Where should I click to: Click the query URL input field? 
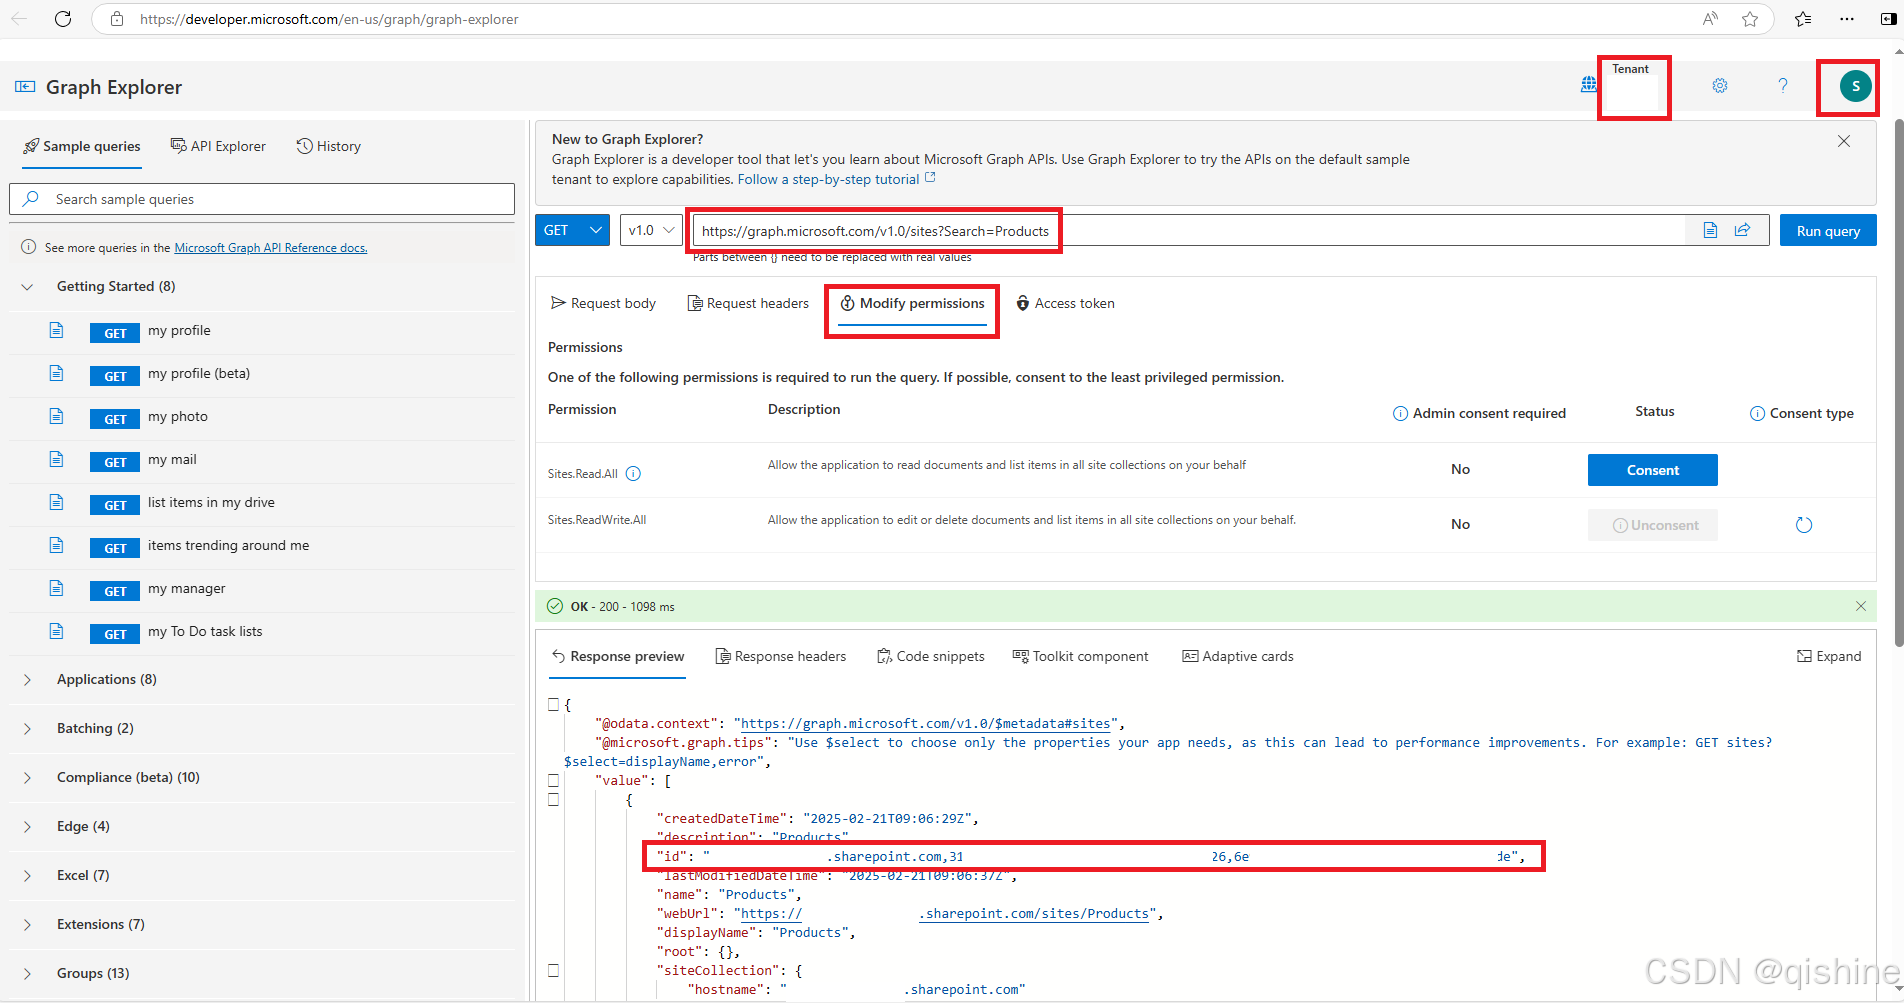pos(1188,230)
